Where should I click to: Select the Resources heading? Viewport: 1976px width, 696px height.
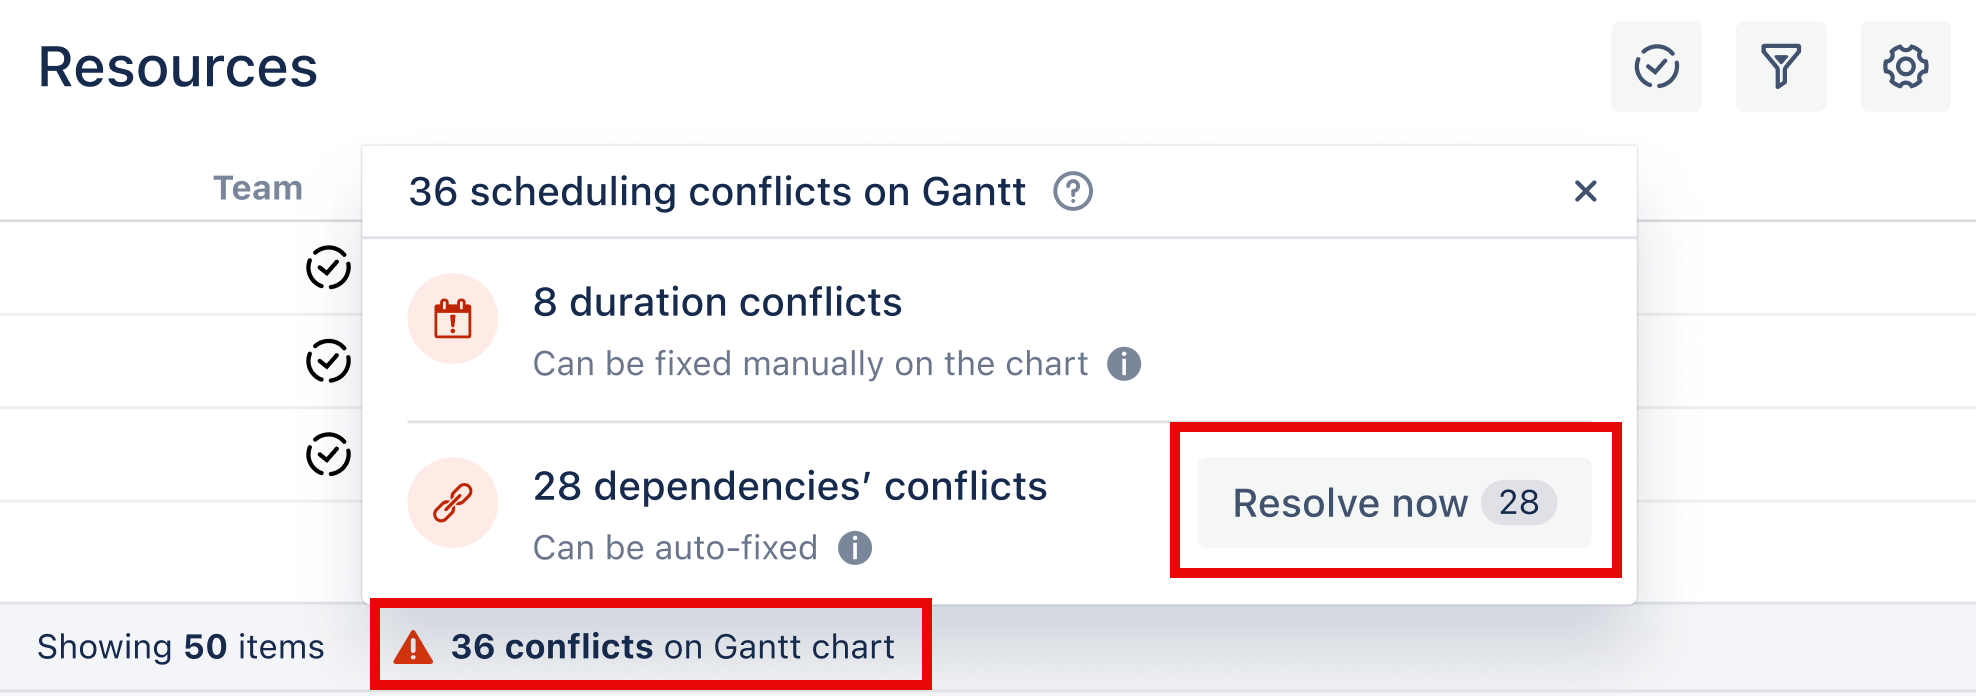coord(177,68)
